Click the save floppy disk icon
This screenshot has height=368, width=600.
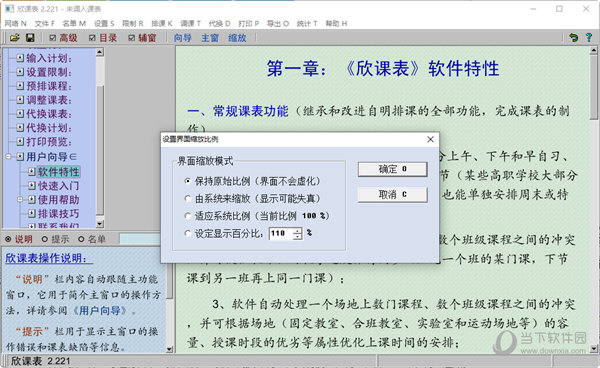click(x=30, y=37)
